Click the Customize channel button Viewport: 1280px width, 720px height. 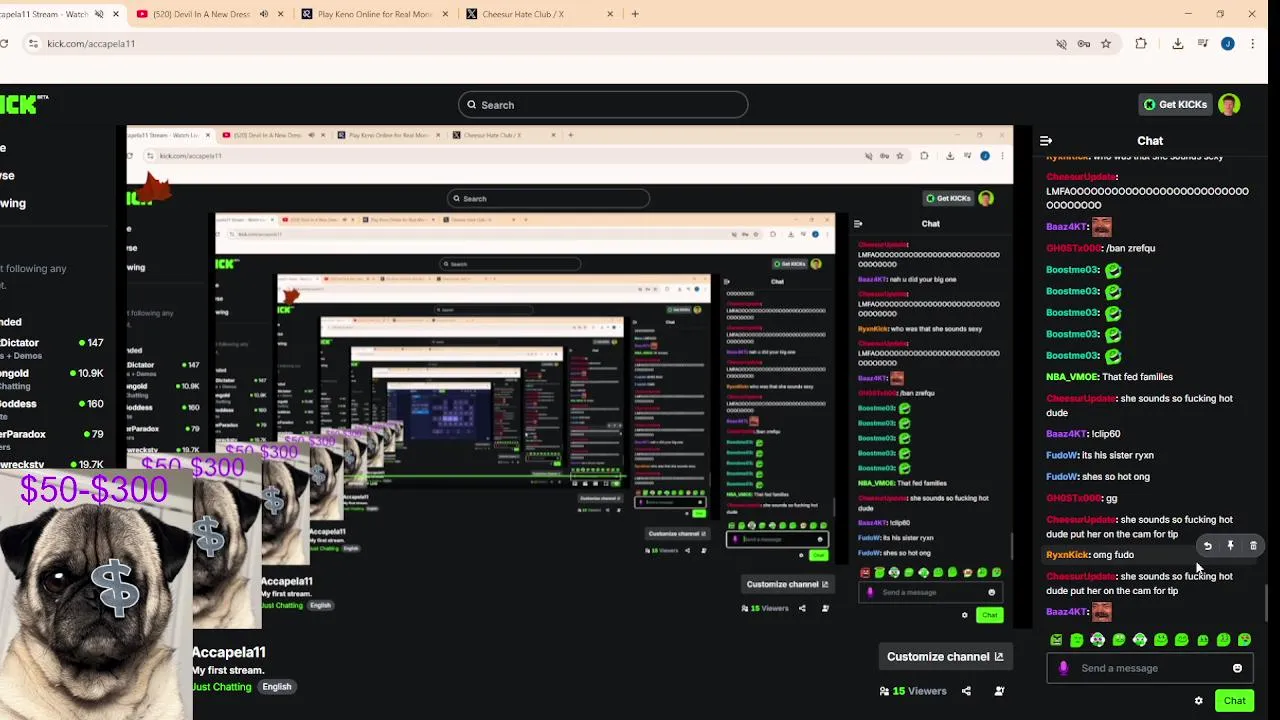(945, 657)
